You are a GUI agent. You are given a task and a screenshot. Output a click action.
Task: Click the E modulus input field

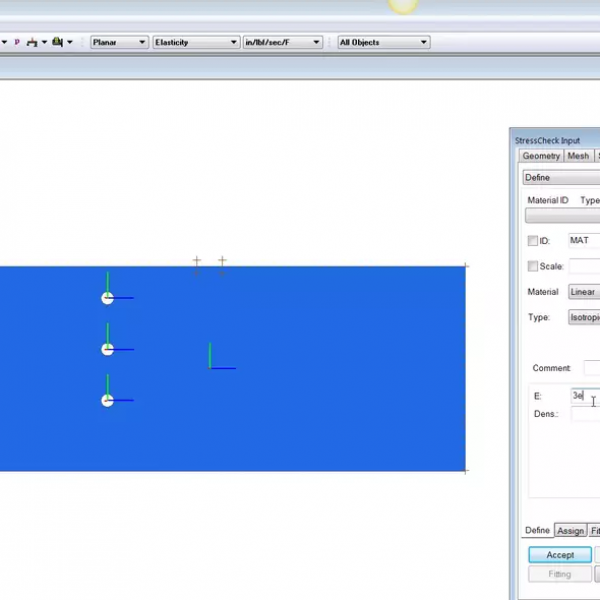pos(585,396)
